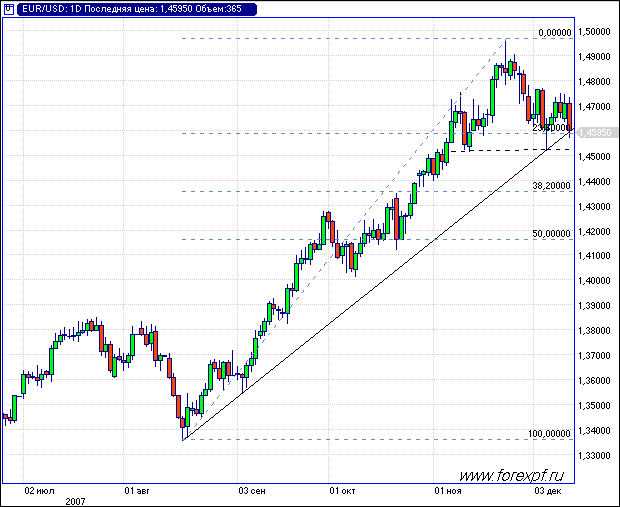Screen dimensions: 620x507
Task: Click the 03 дек date marker
Action: pyautogui.click(x=547, y=491)
